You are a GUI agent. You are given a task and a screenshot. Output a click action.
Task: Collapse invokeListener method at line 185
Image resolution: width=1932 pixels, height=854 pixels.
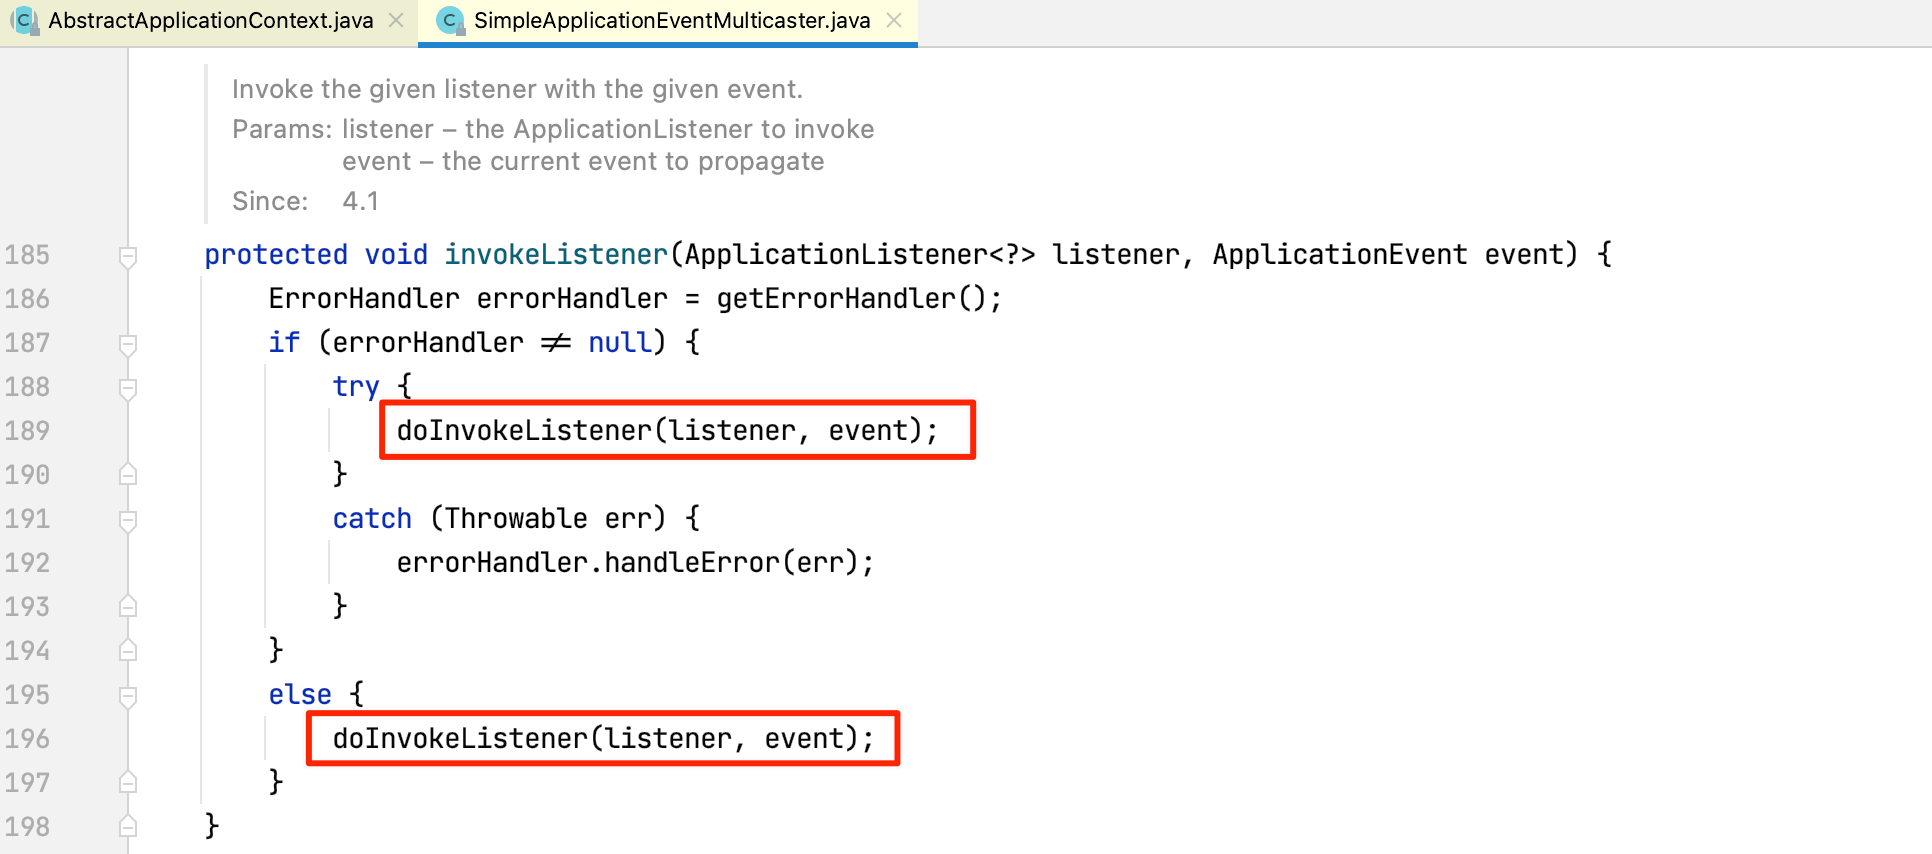click(128, 256)
